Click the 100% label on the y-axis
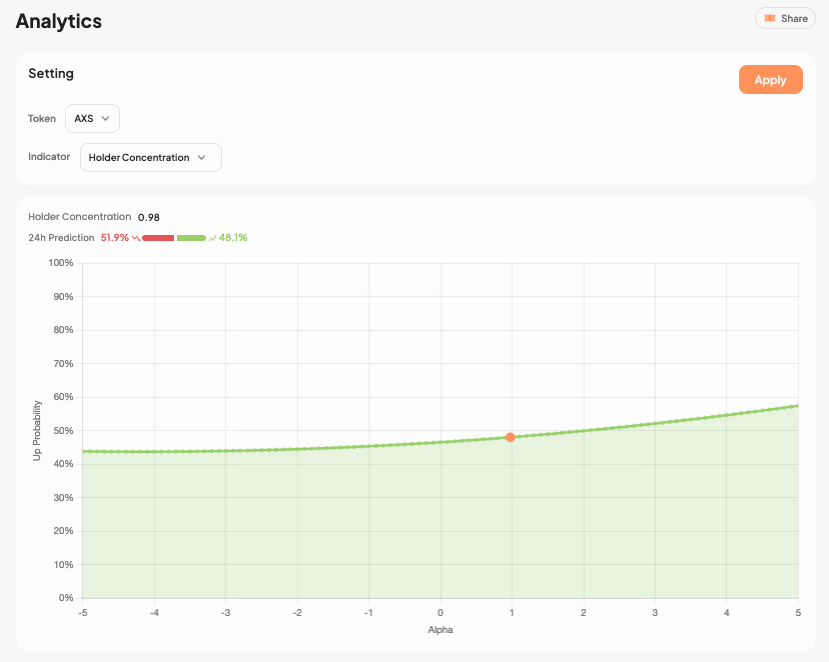Image resolution: width=829 pixels, height=662 pixels. click(61, 263)
